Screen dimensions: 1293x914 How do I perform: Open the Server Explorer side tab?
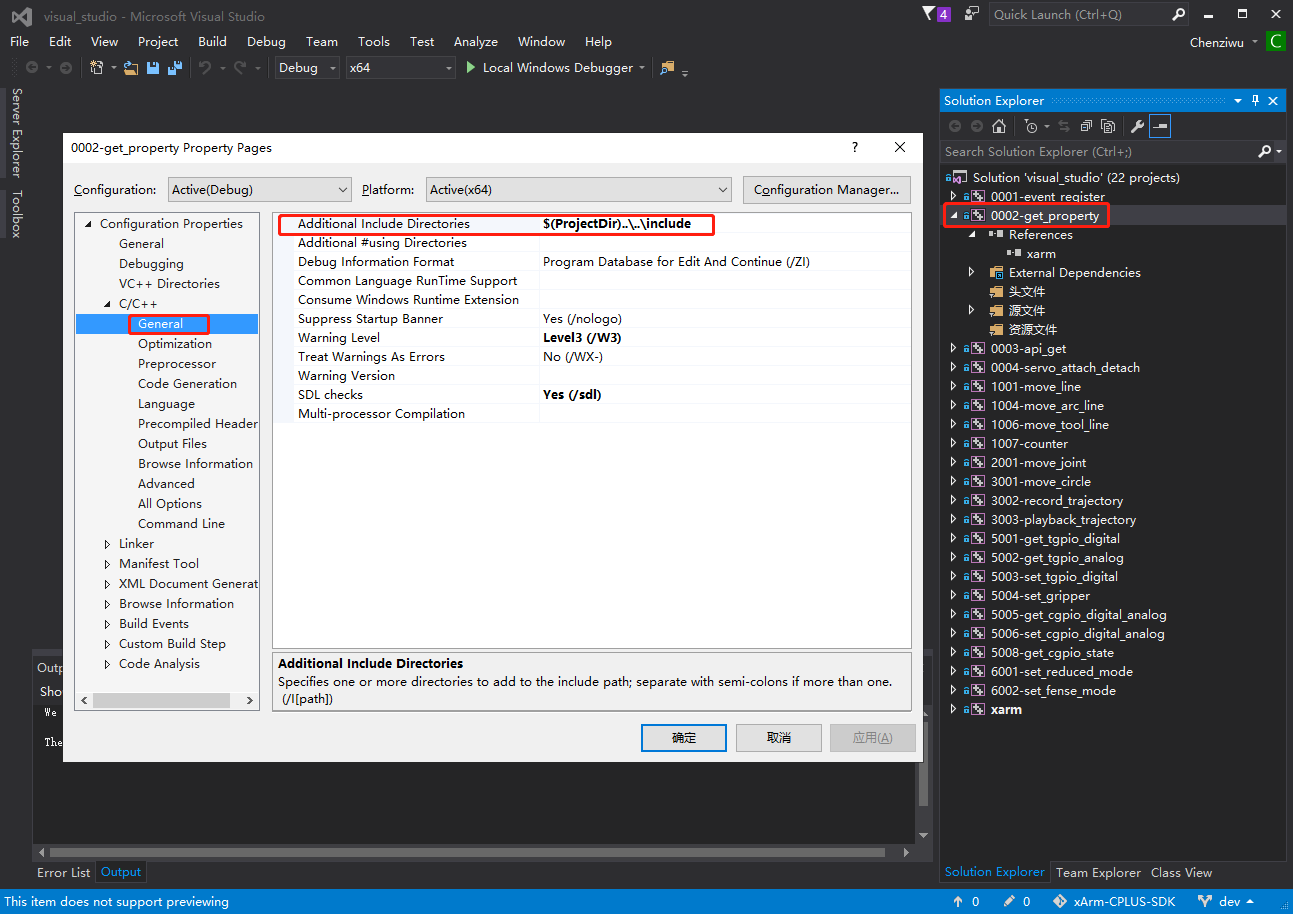(x=16, y=133)
